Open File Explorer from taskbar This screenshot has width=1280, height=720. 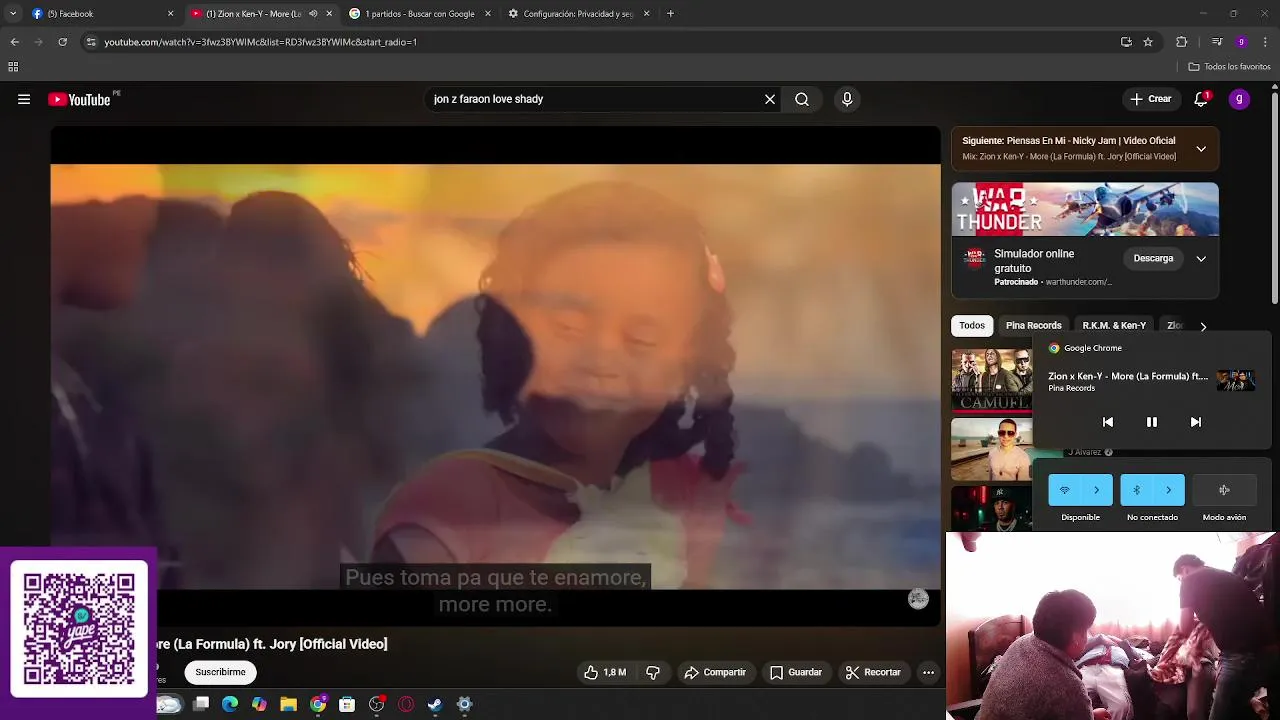click(x=288, y=704)
